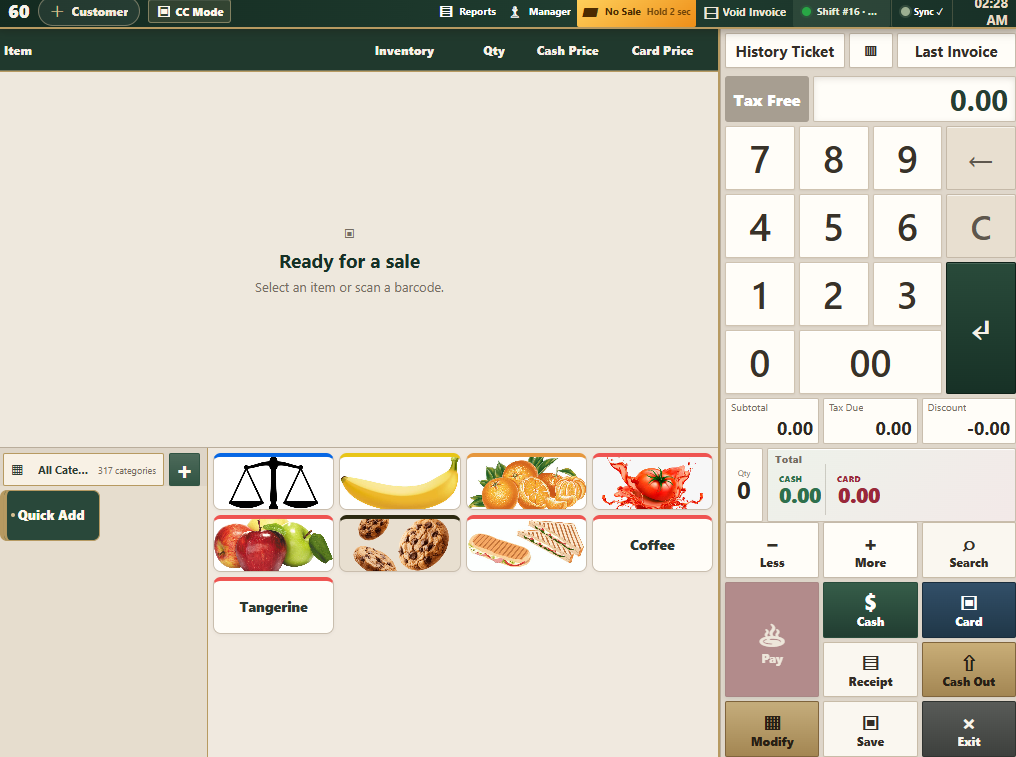1016x757 pixels.
Task: Add the banana item tile
Action: pos(400,482)
